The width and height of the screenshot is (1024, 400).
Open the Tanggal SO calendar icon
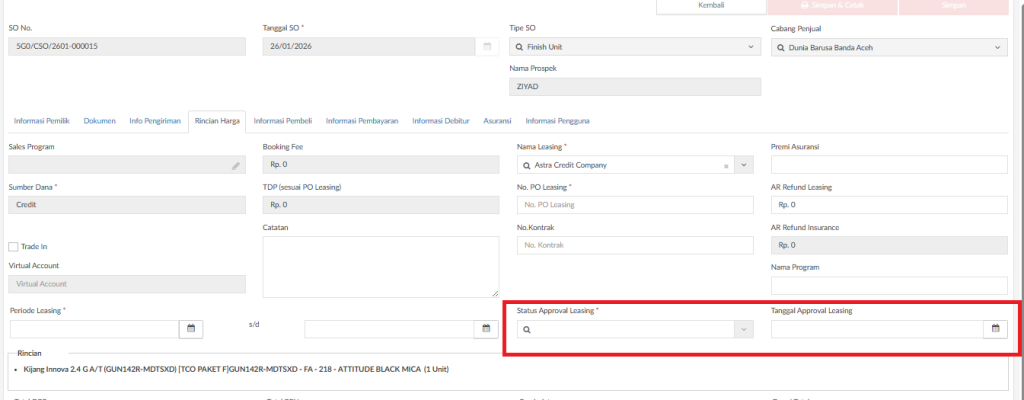pos(487,47)
